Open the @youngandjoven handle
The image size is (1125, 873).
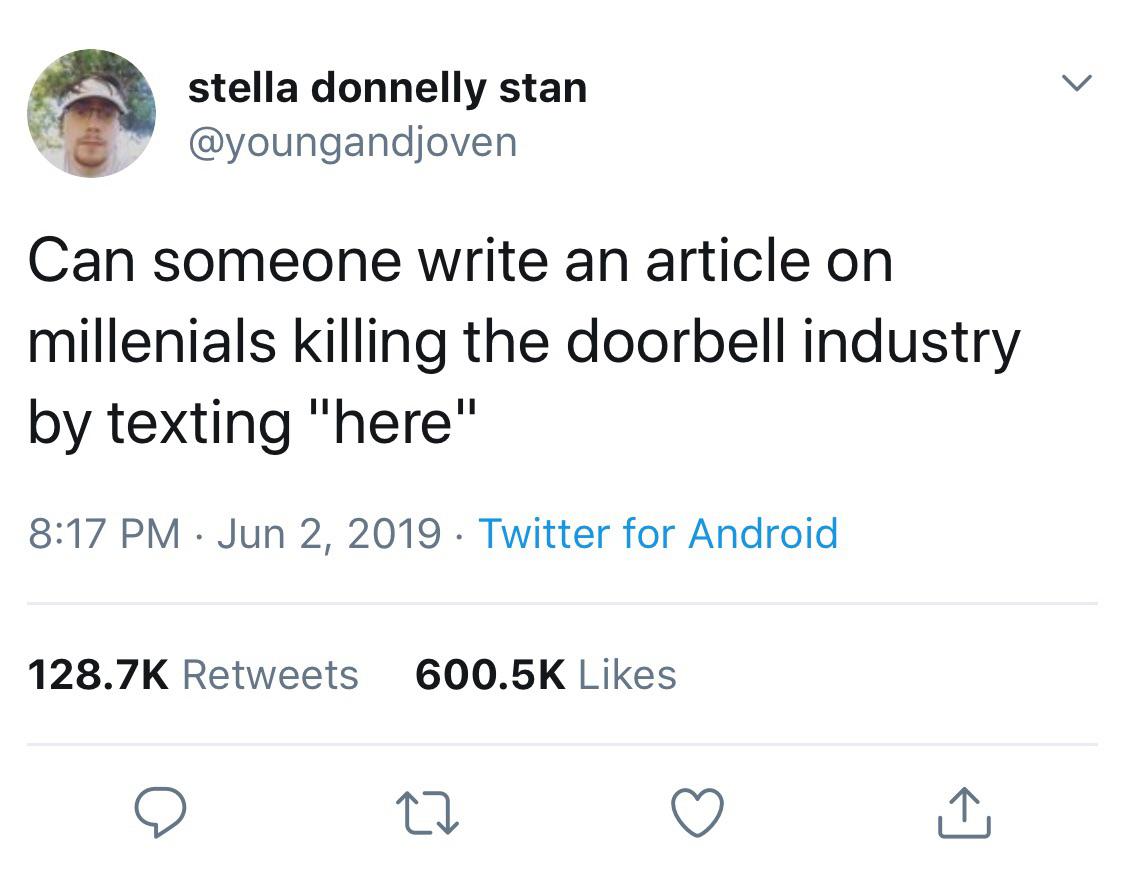click(x=352, y=143)
